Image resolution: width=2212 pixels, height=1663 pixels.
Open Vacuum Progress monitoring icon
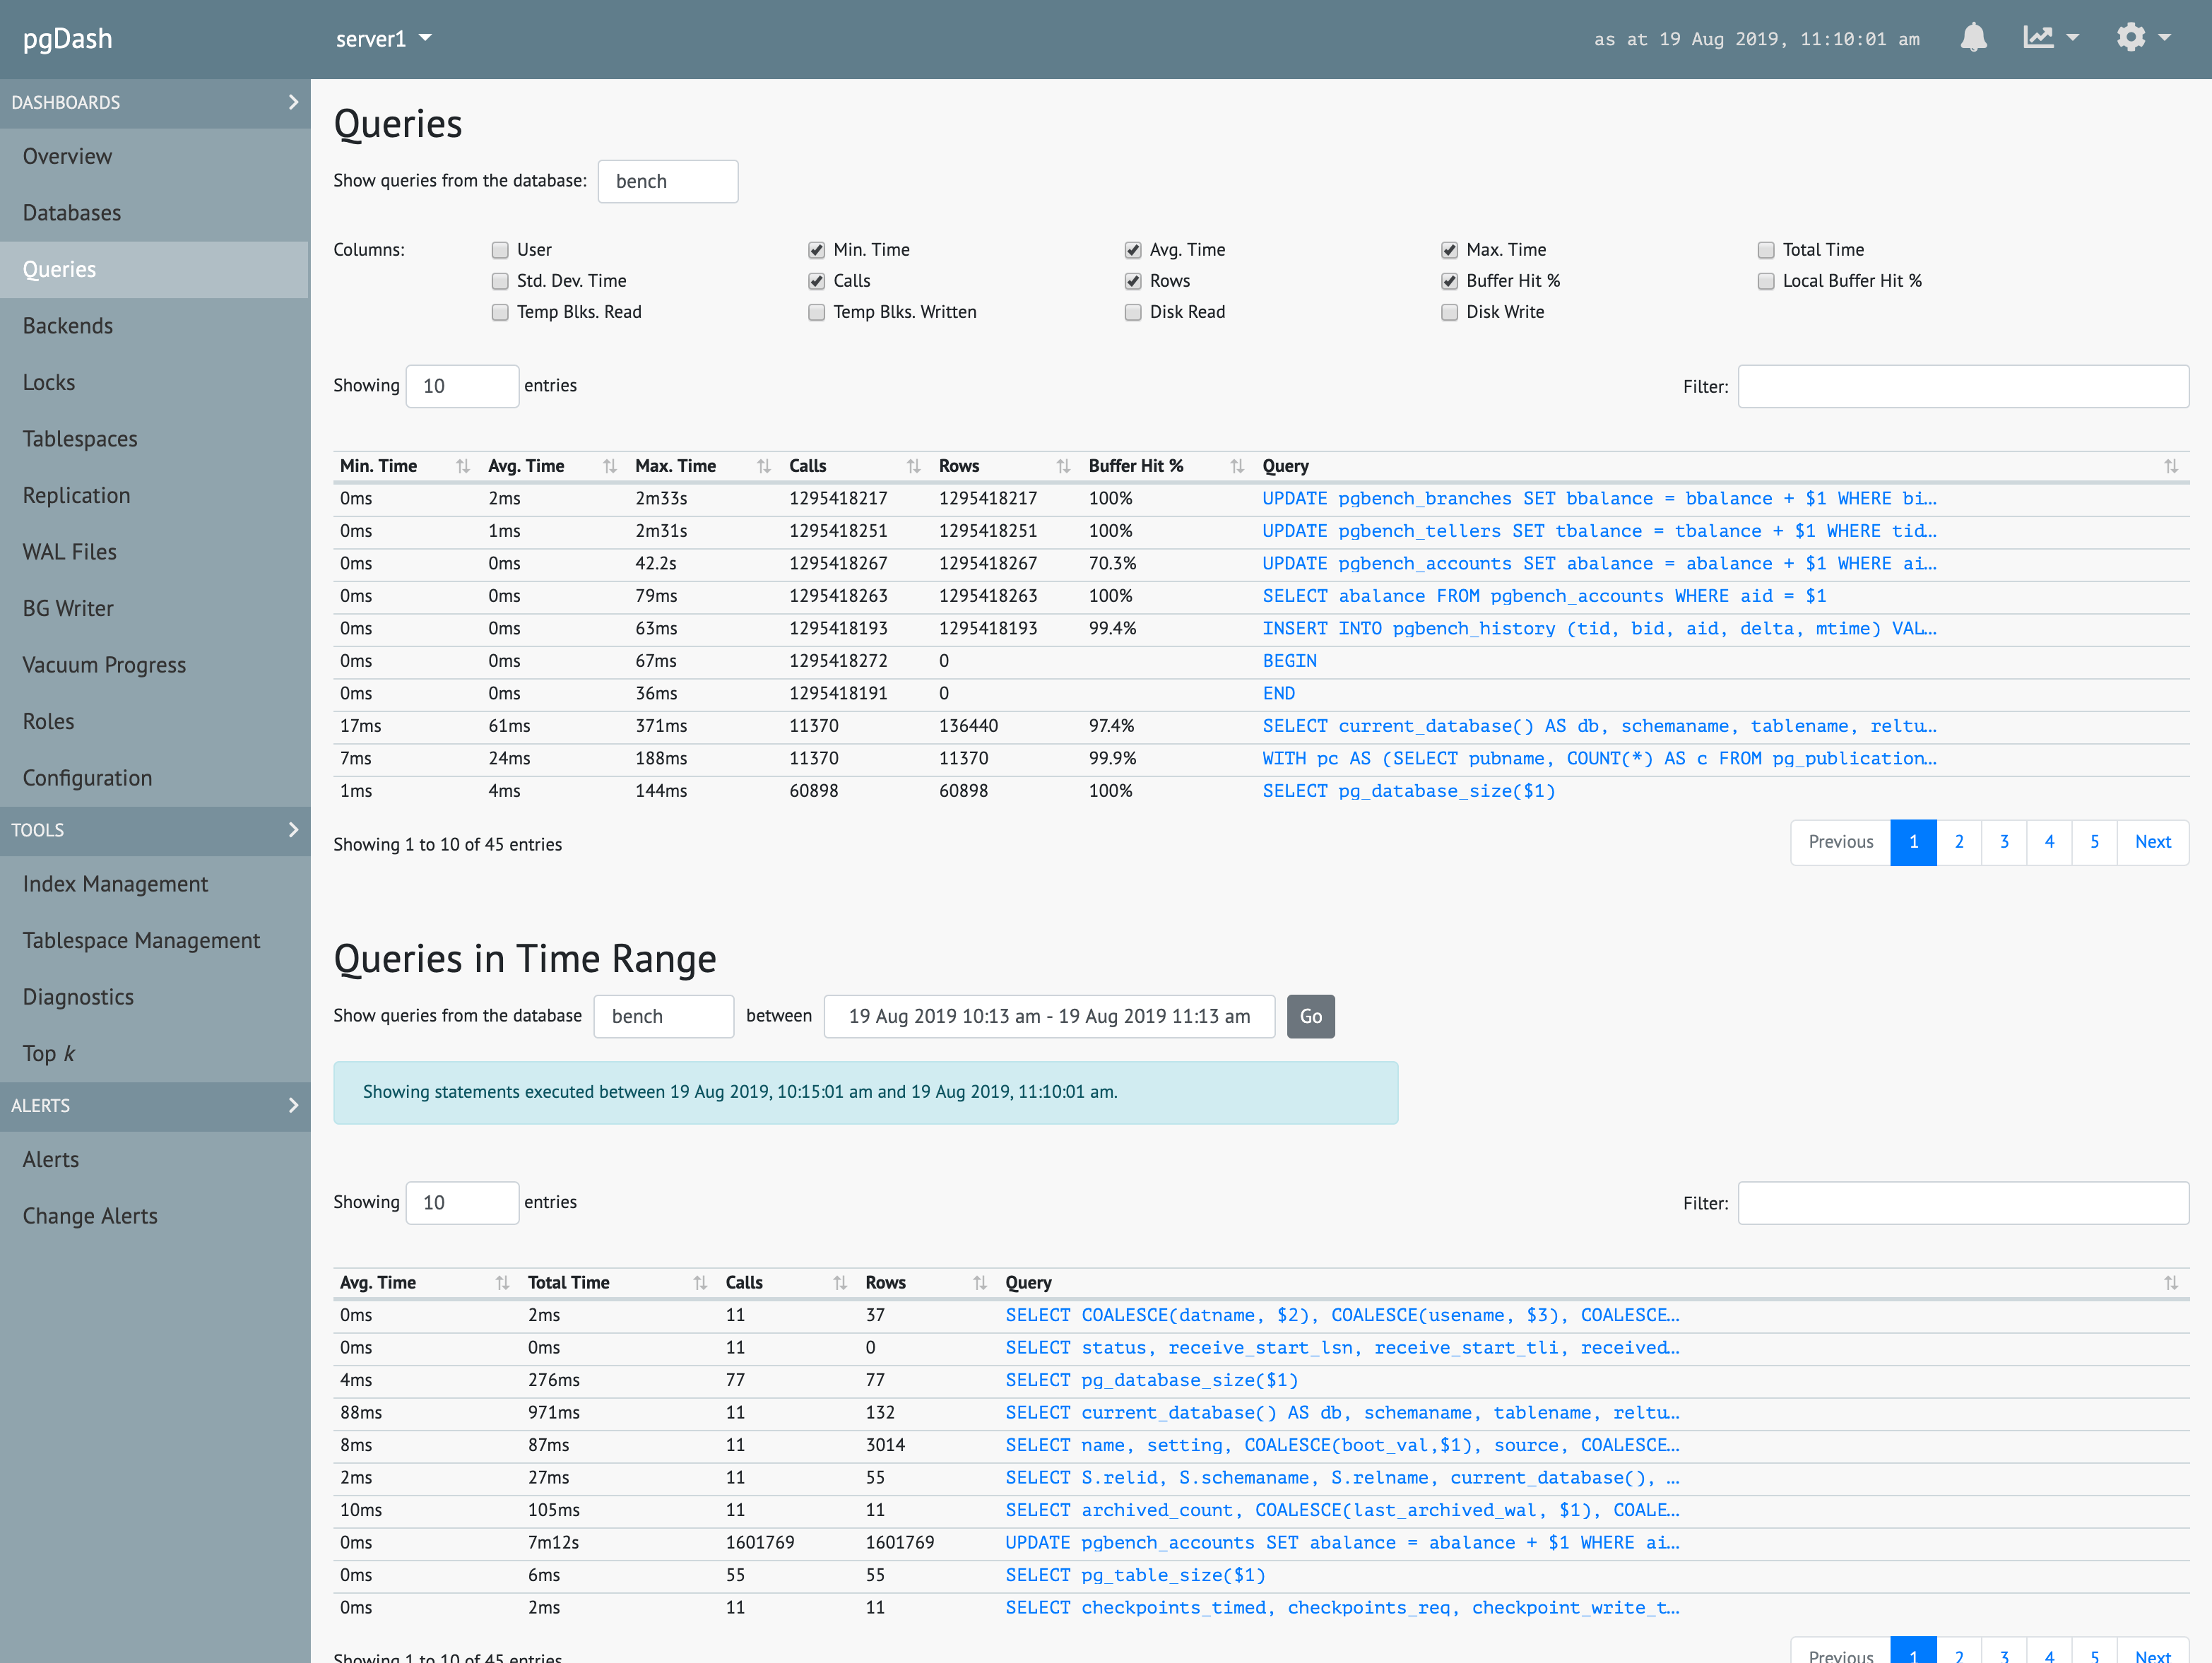pyautogui.click(x=105, y=664)
